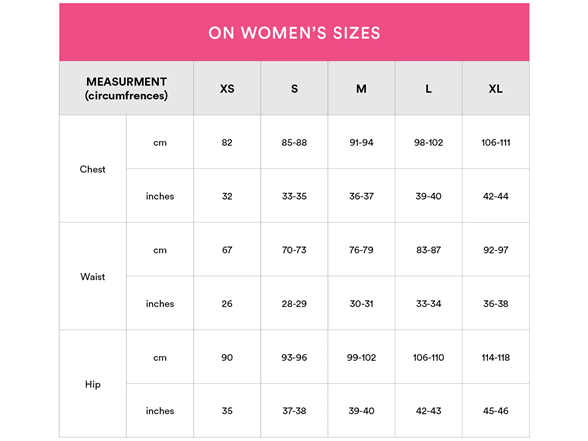Select the waist inches value 26
Screen dimensions: 588x441
pos(227,303)
